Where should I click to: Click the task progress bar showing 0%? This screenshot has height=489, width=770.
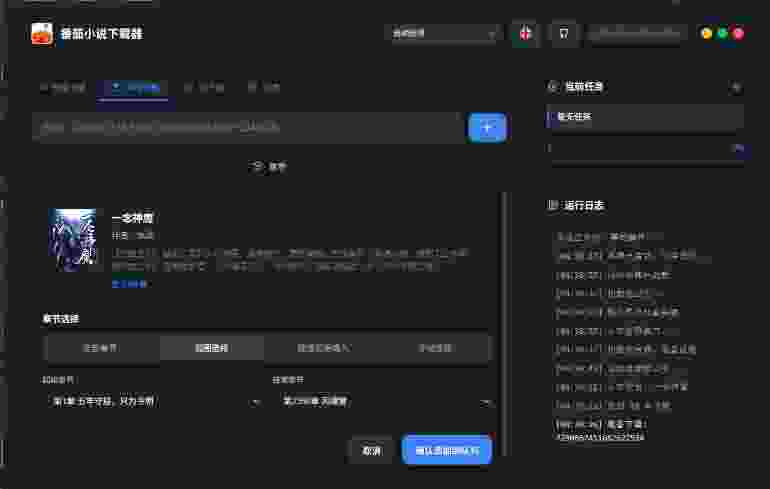click(x=640, y=148)
